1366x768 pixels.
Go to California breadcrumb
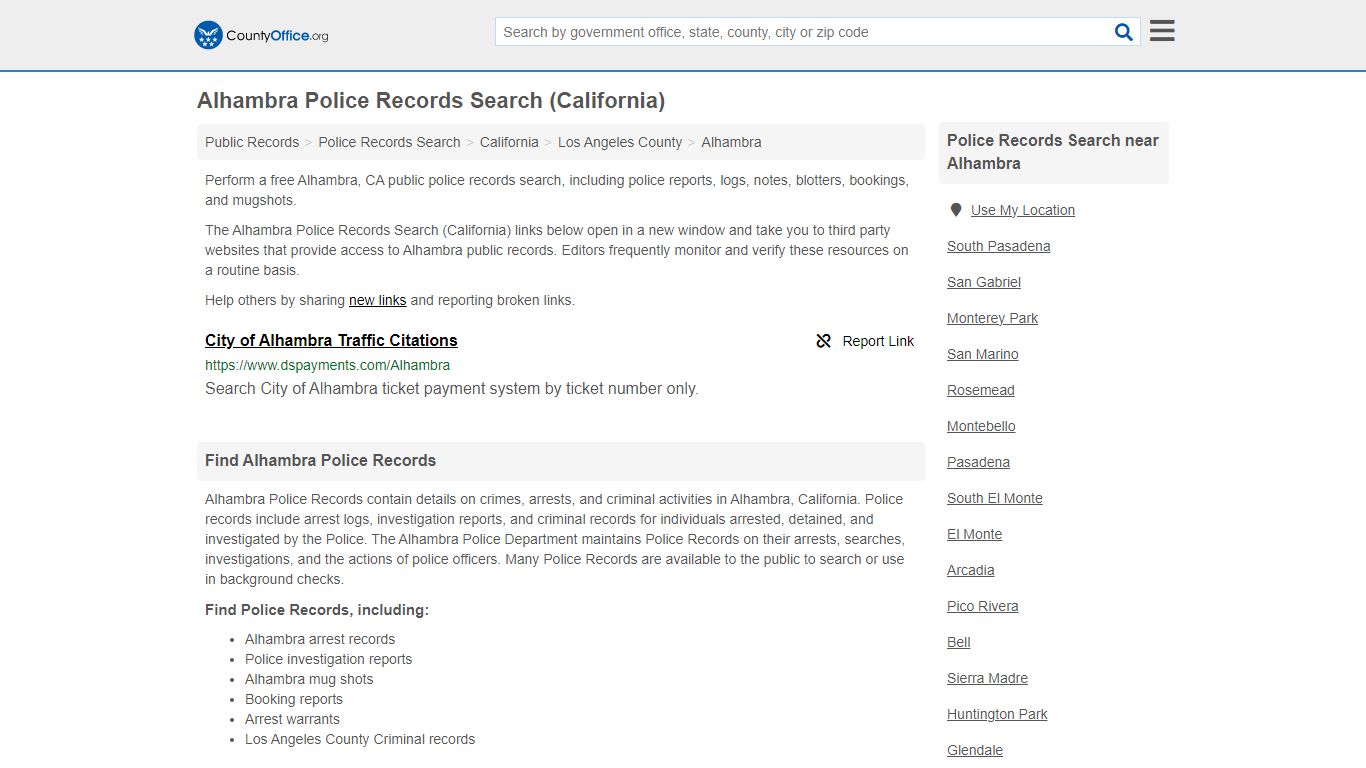[x=509, y=142]
